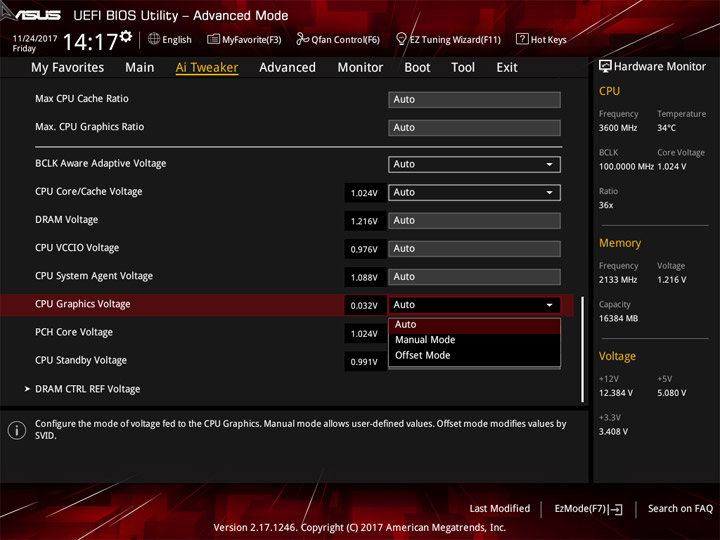Image resolution: width=720 pixels, height=540 pixels.
Task: Open the Tool tab
Action: pyautogui.click(x=463, y=68)
